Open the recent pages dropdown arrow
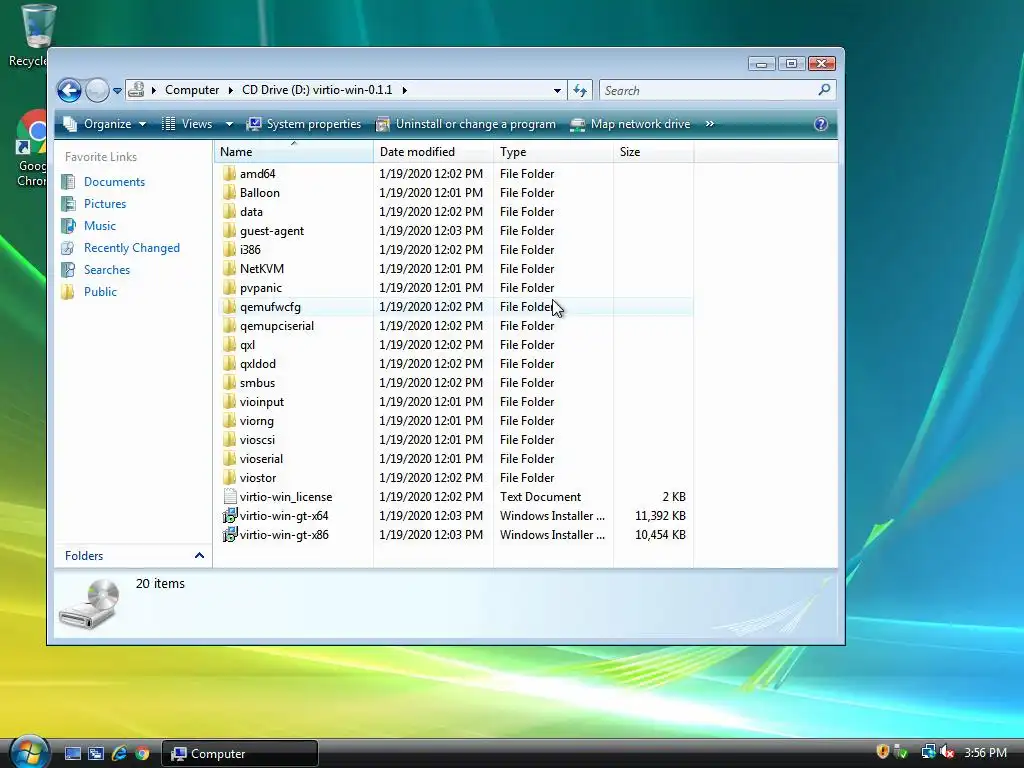 117,91
